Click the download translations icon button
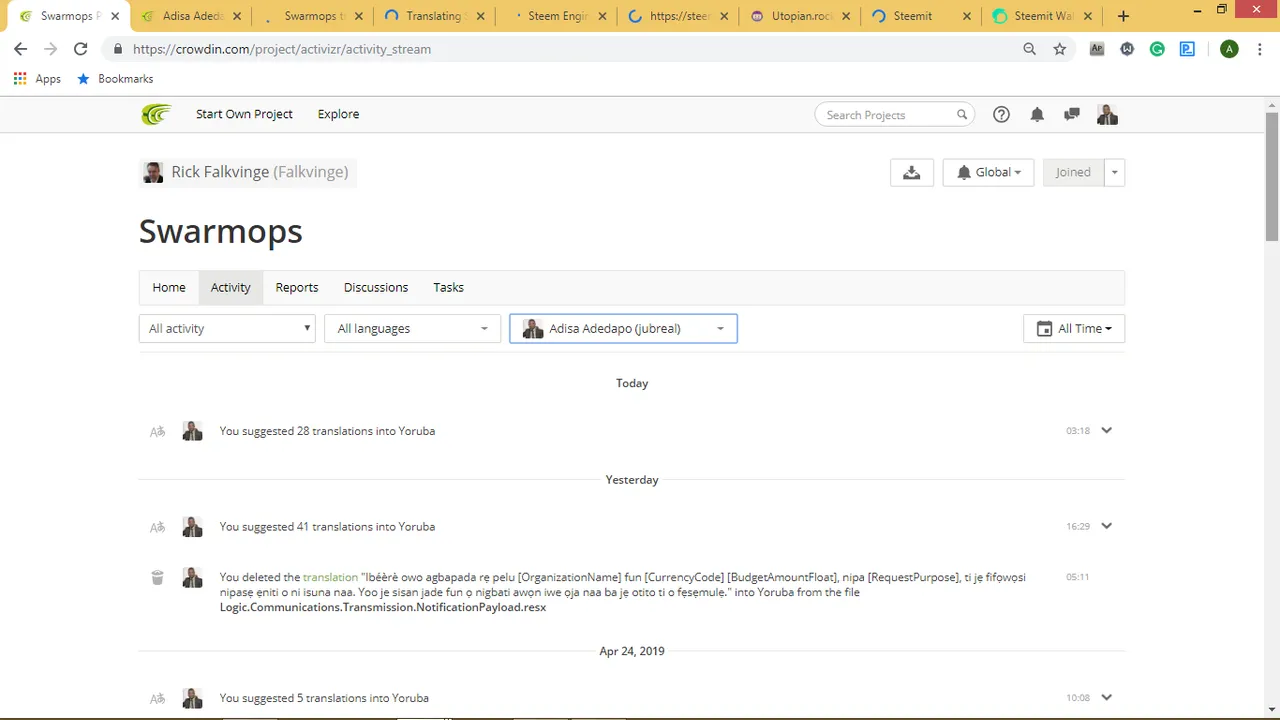 [911, 172]
